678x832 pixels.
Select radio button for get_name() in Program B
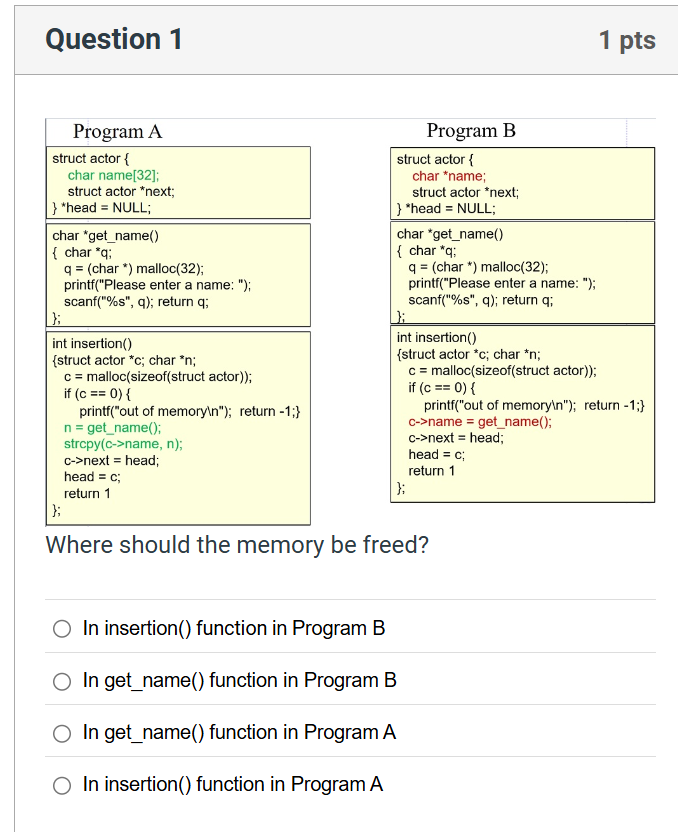60,680
